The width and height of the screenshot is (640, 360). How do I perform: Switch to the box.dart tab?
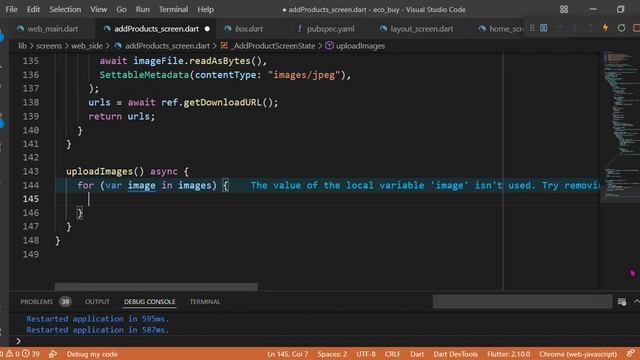249,29
